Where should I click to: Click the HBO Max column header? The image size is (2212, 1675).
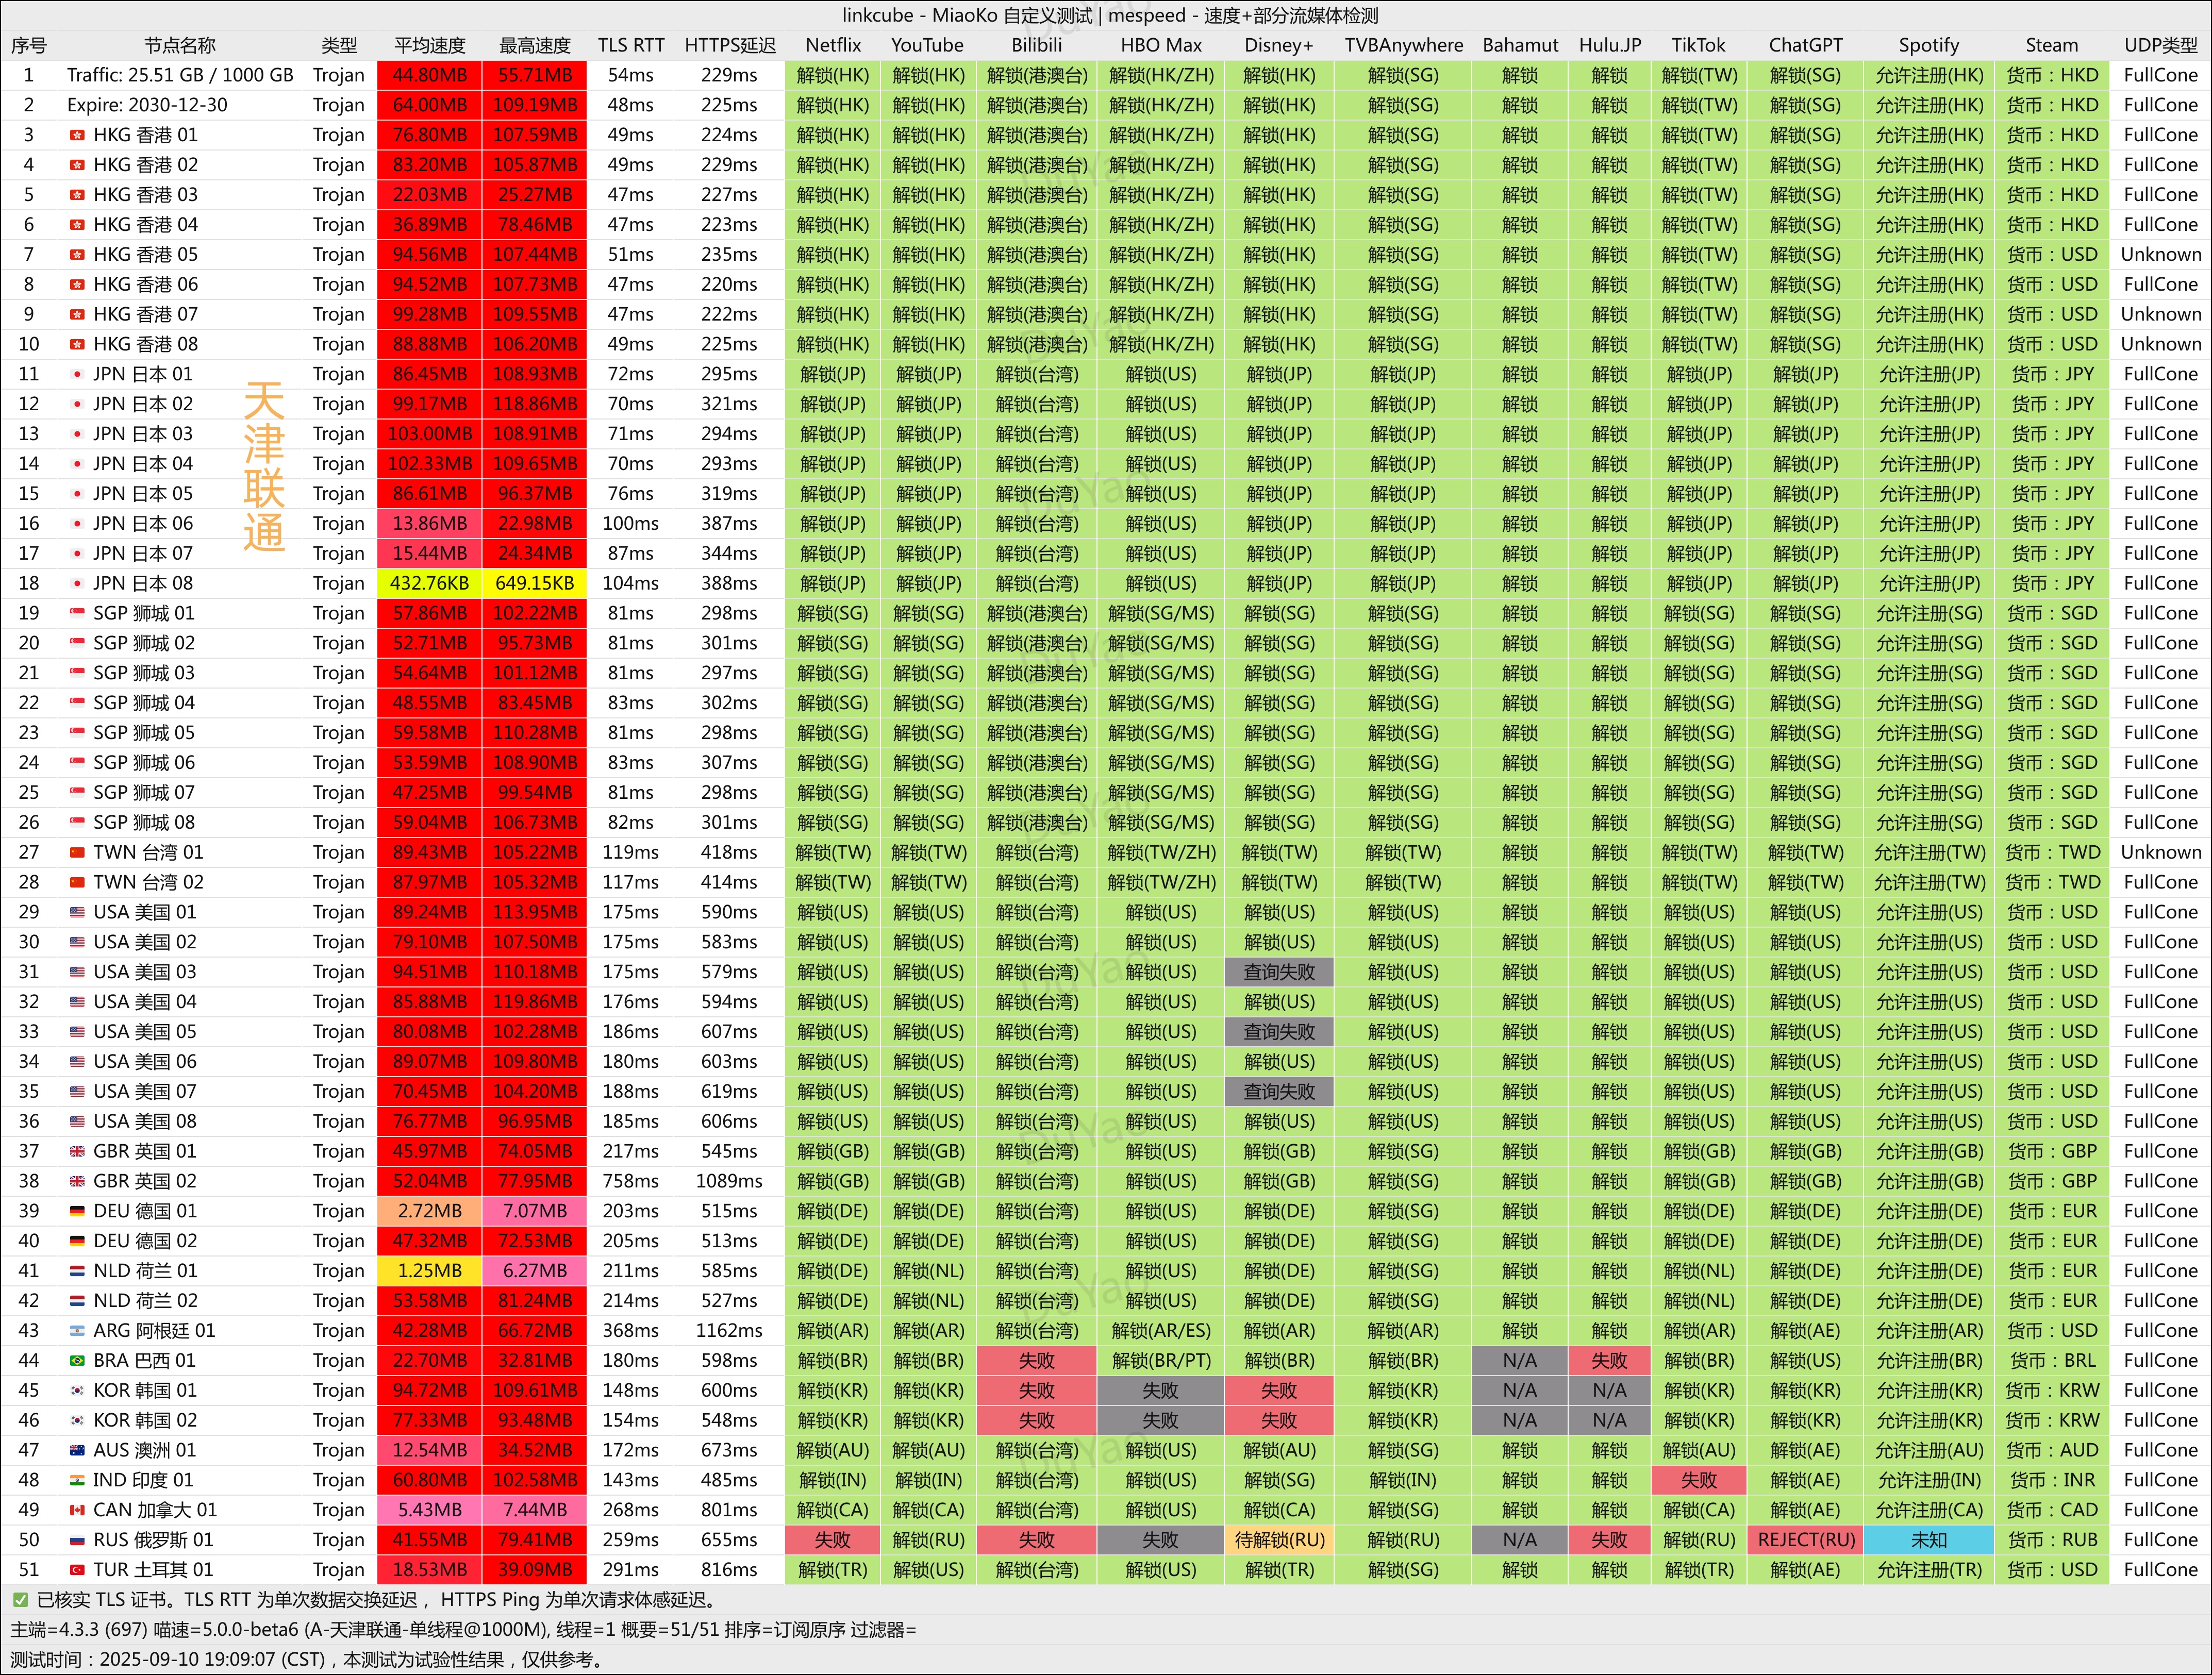coord(1161,45)
